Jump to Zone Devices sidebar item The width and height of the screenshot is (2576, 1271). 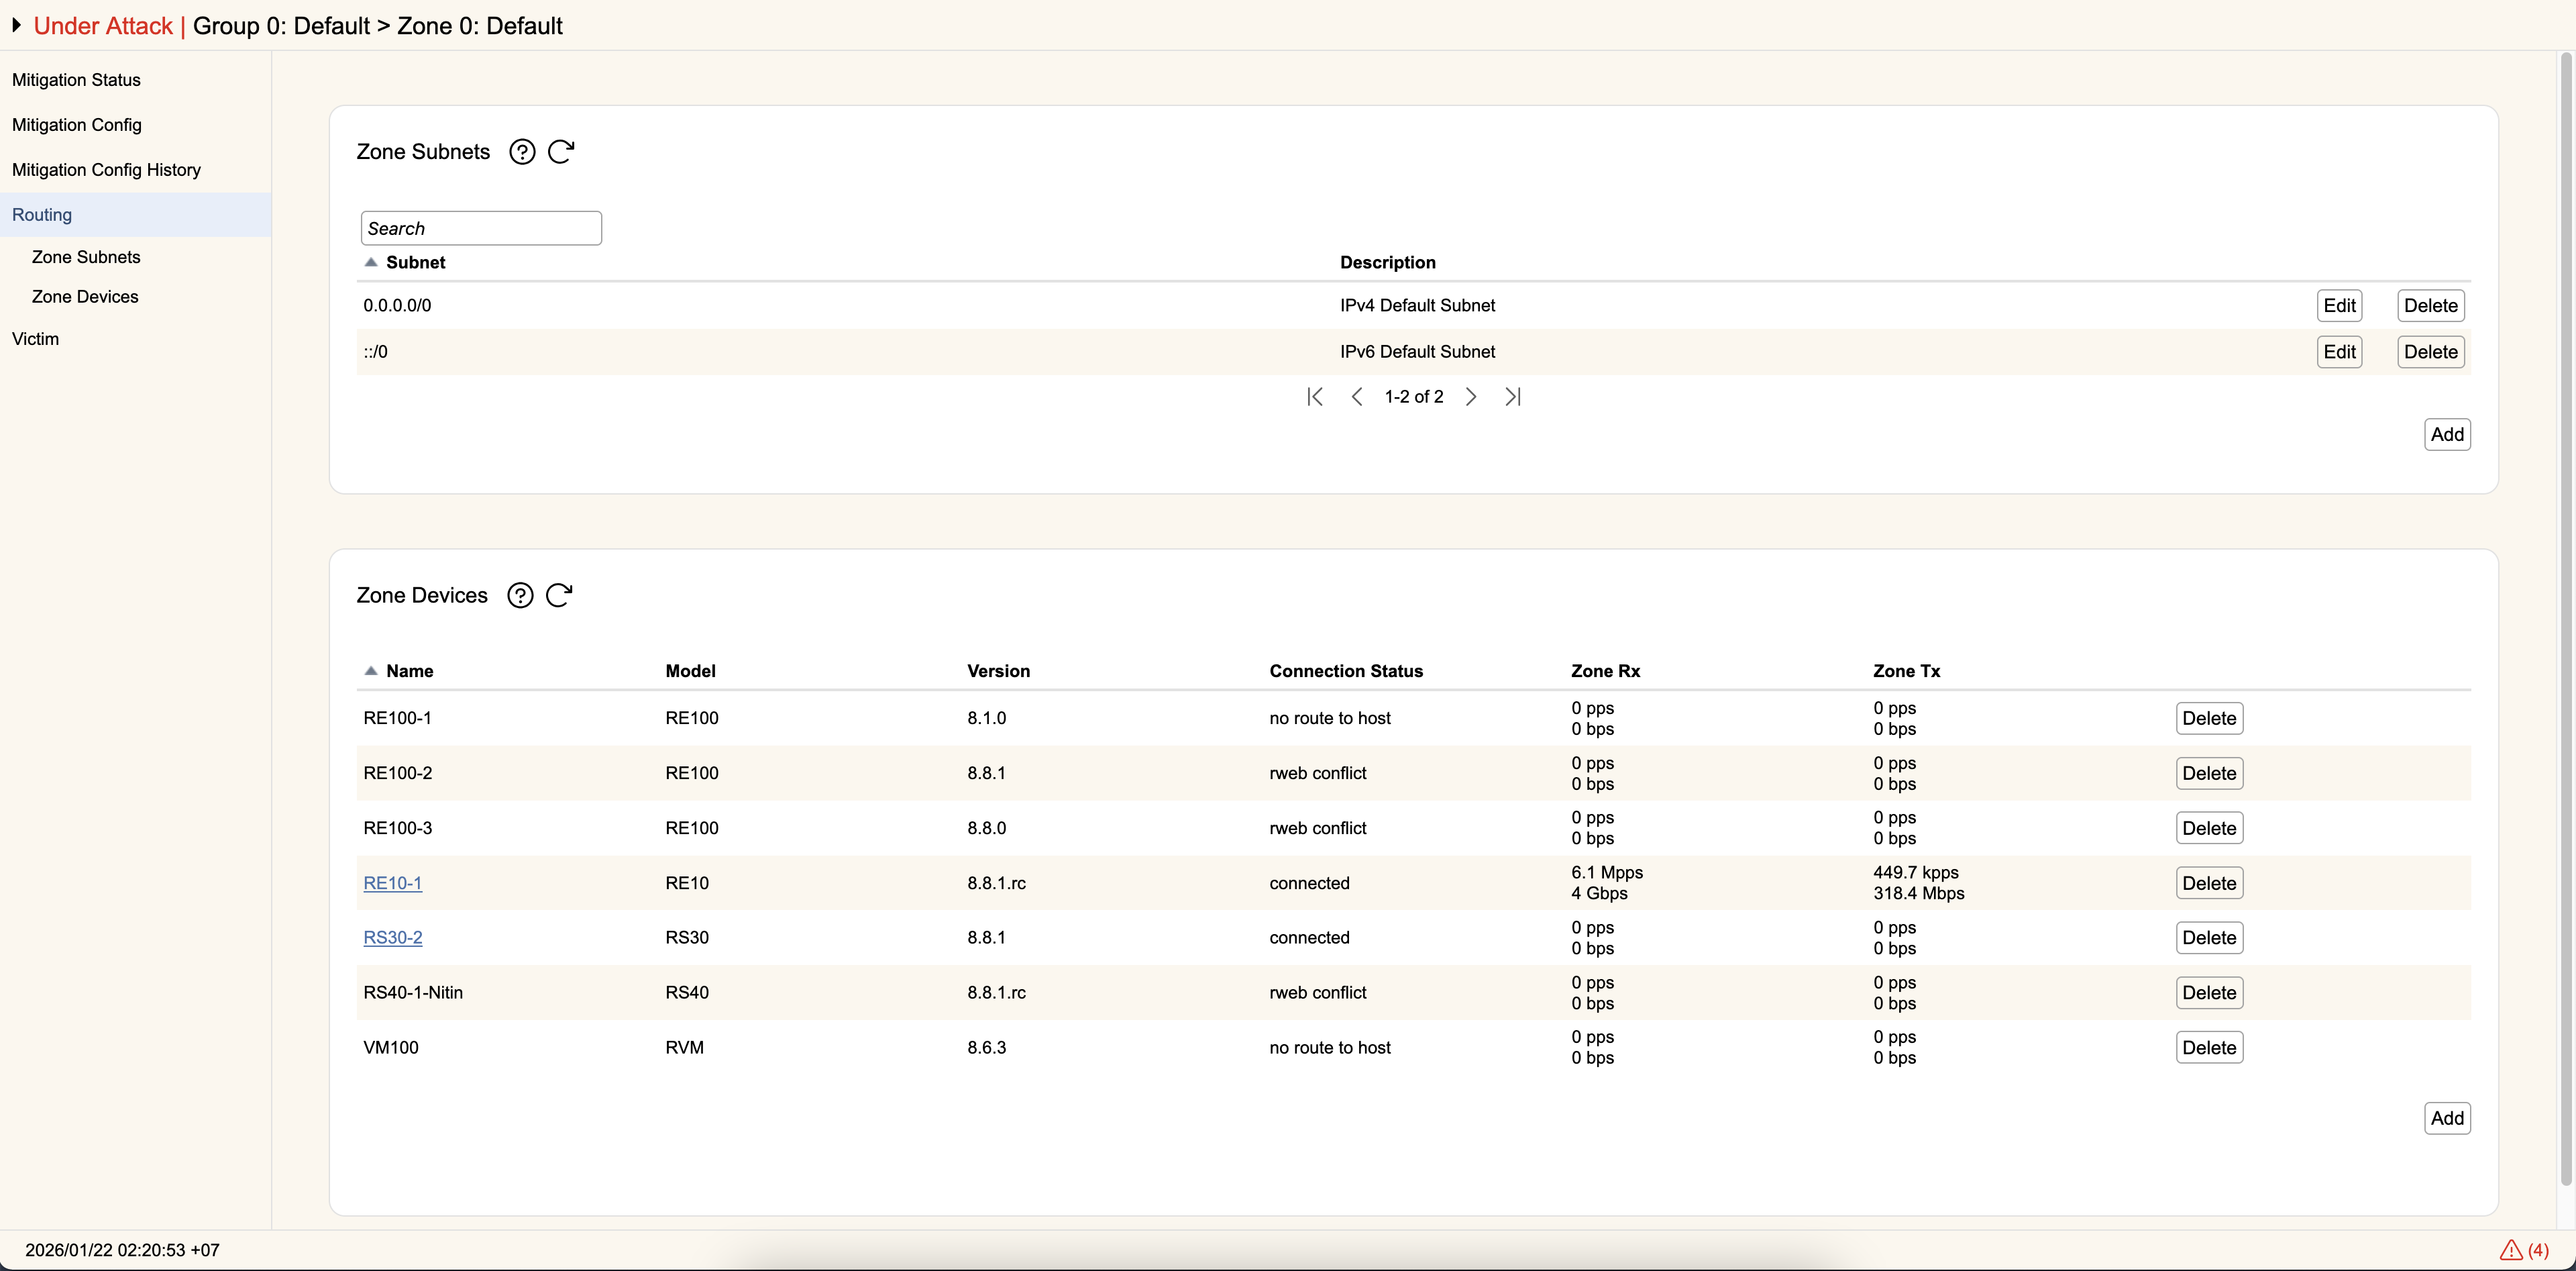point(85,297)
